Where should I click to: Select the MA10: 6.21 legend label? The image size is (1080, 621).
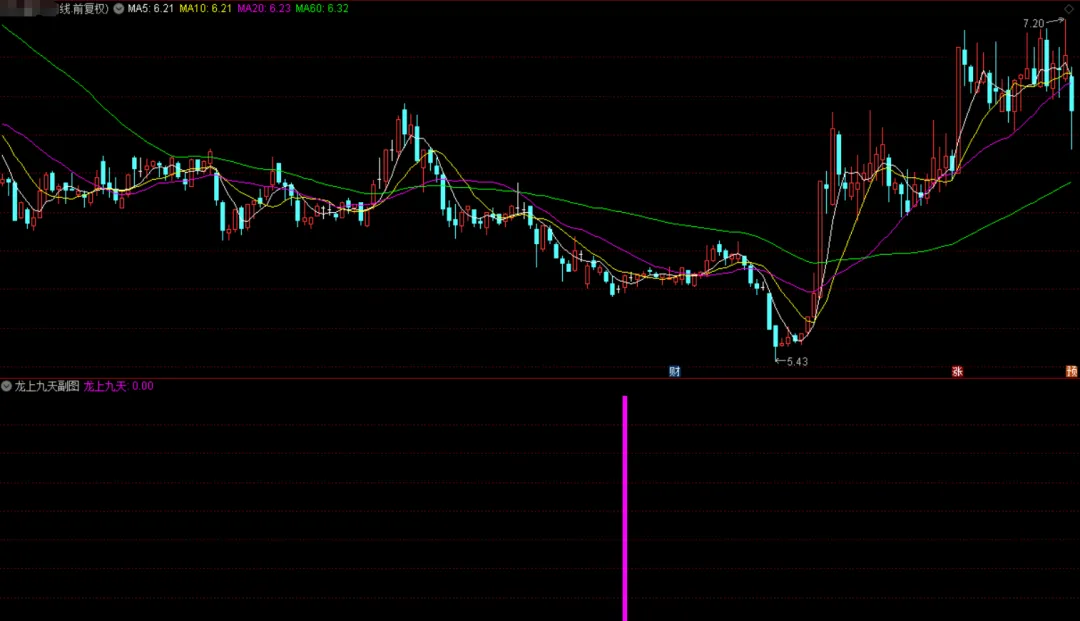(x=205, y=9)
